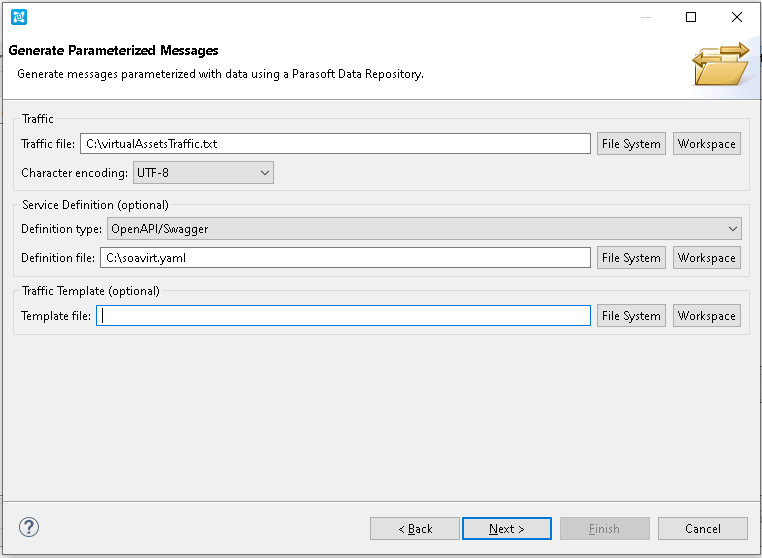The width and height of the screenshot is (762, 558).
Task: Click the empty Template file field
Action: 343,316
